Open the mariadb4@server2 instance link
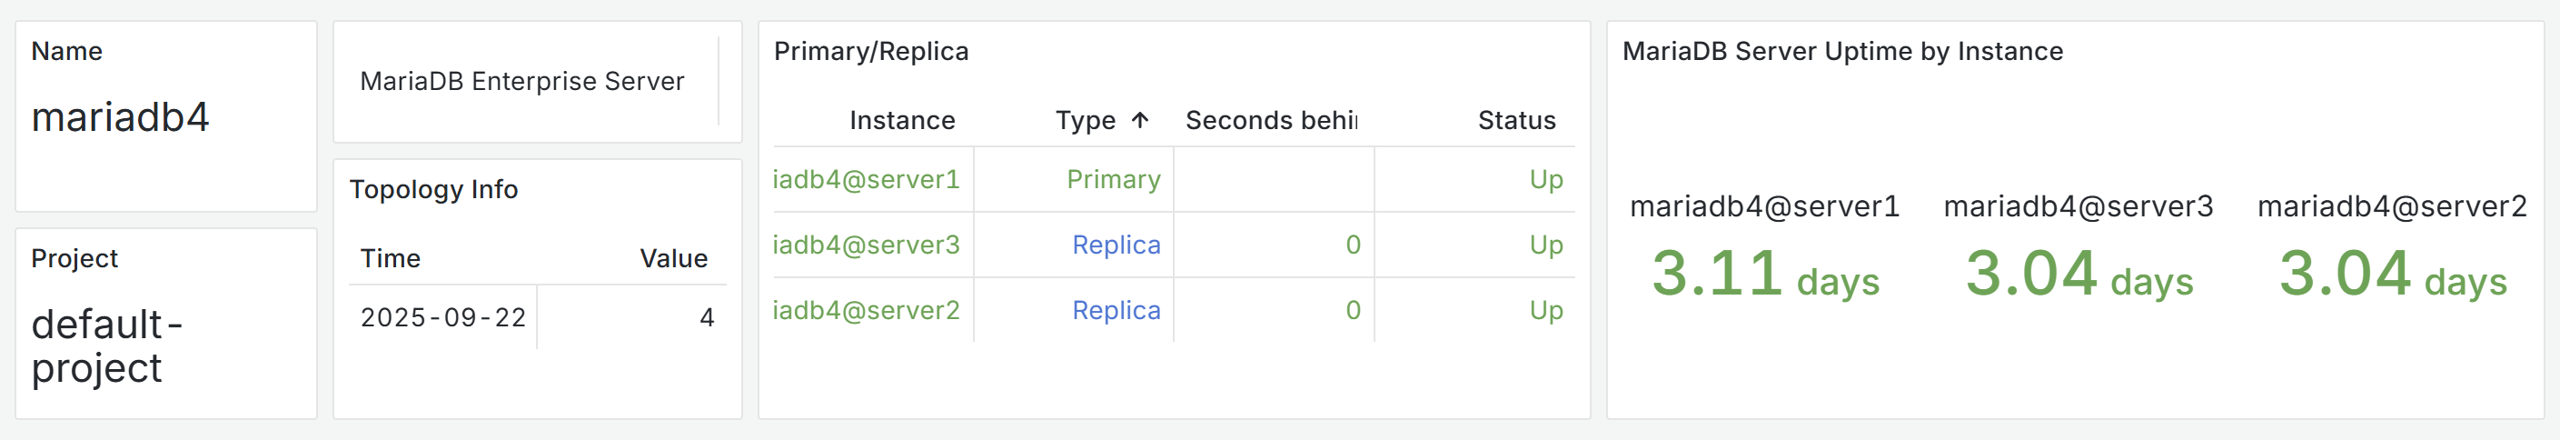This screenshot has height=440, width=2560. [866, 311]
